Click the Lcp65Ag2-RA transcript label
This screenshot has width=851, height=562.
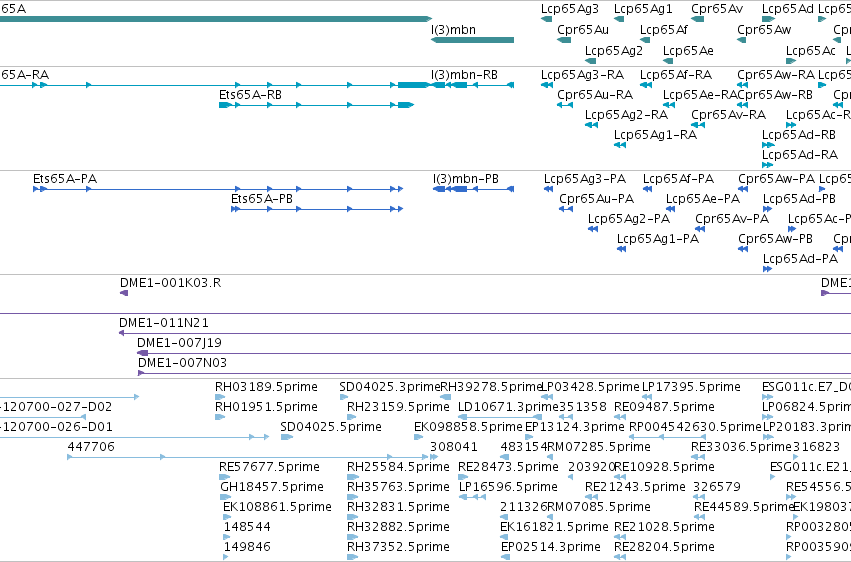tap(626, 115)
